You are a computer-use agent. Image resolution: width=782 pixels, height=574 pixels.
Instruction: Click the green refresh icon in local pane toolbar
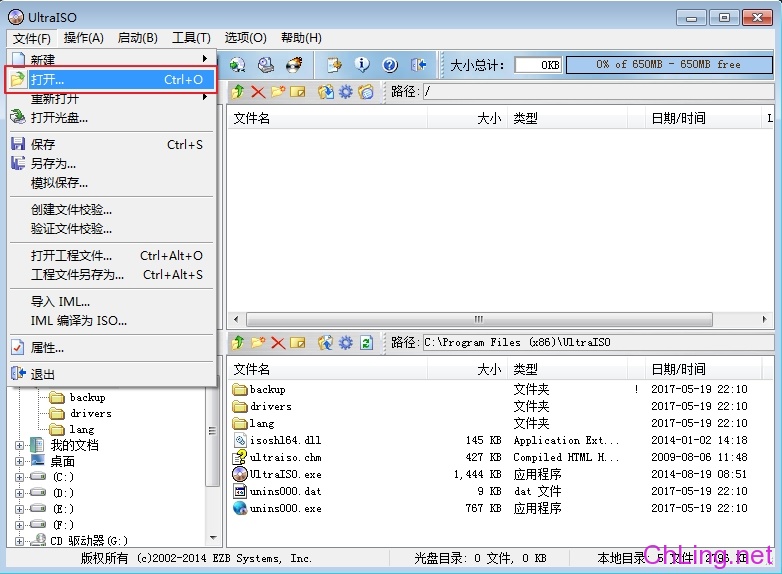[x=367, y=343]
